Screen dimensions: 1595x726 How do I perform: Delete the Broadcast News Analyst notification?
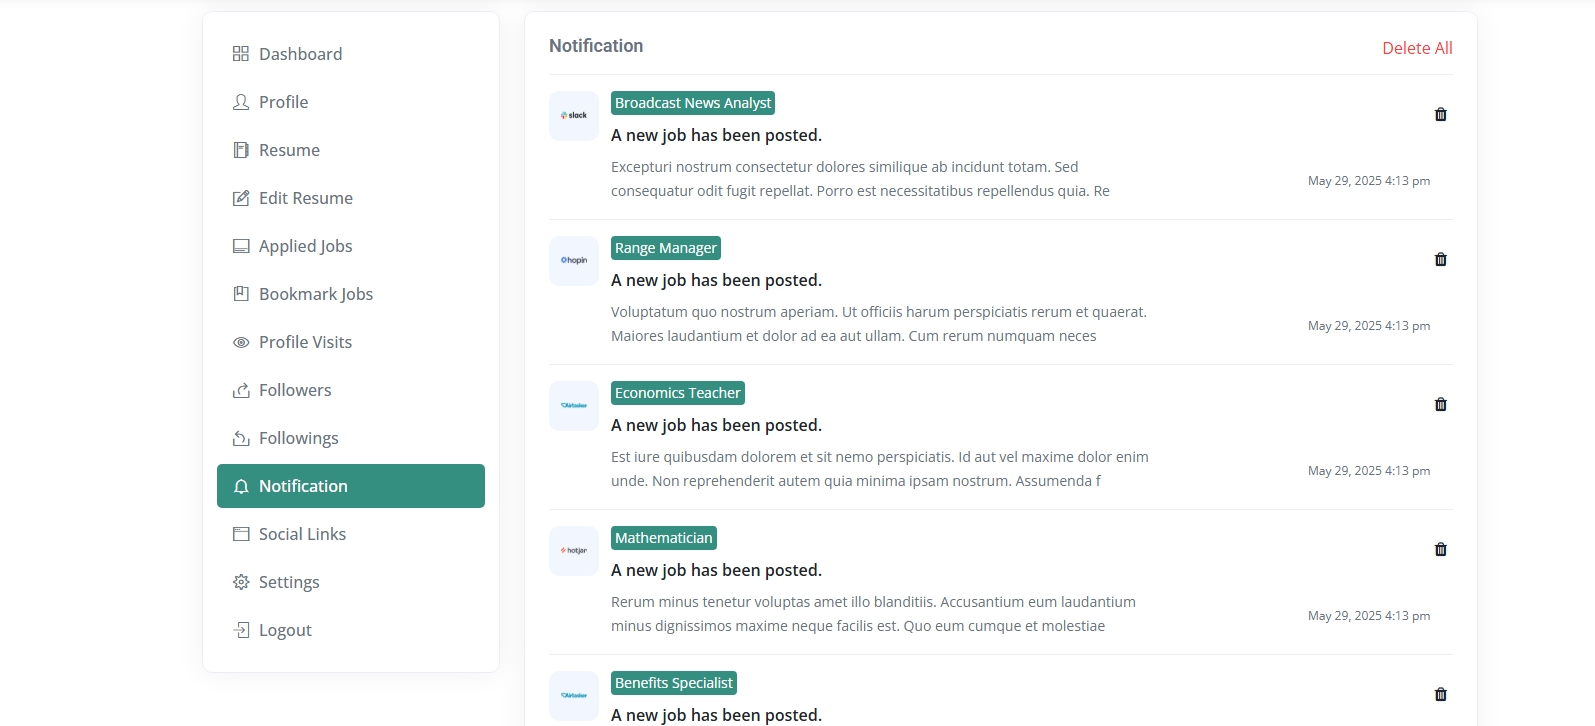pyautogui.click(x=1440, y=114)
